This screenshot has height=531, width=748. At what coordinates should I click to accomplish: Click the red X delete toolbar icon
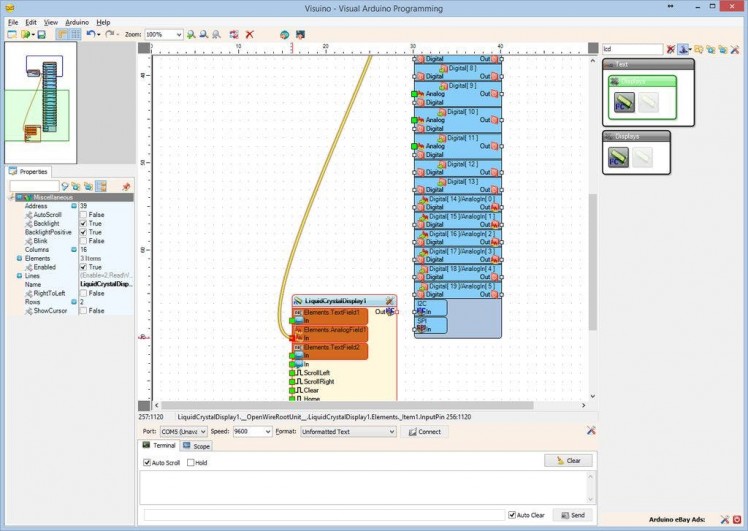click(249, 34)
